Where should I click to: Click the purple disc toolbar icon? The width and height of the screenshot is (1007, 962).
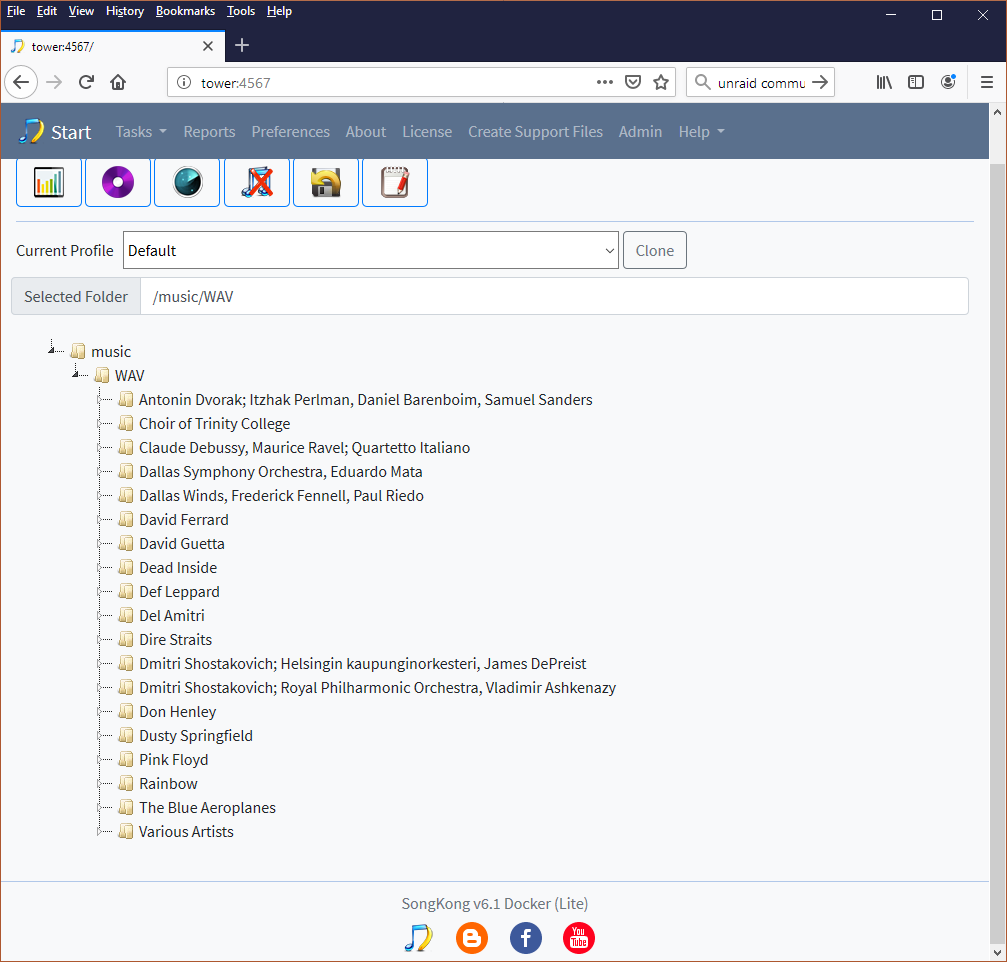[x=118, y=182]
